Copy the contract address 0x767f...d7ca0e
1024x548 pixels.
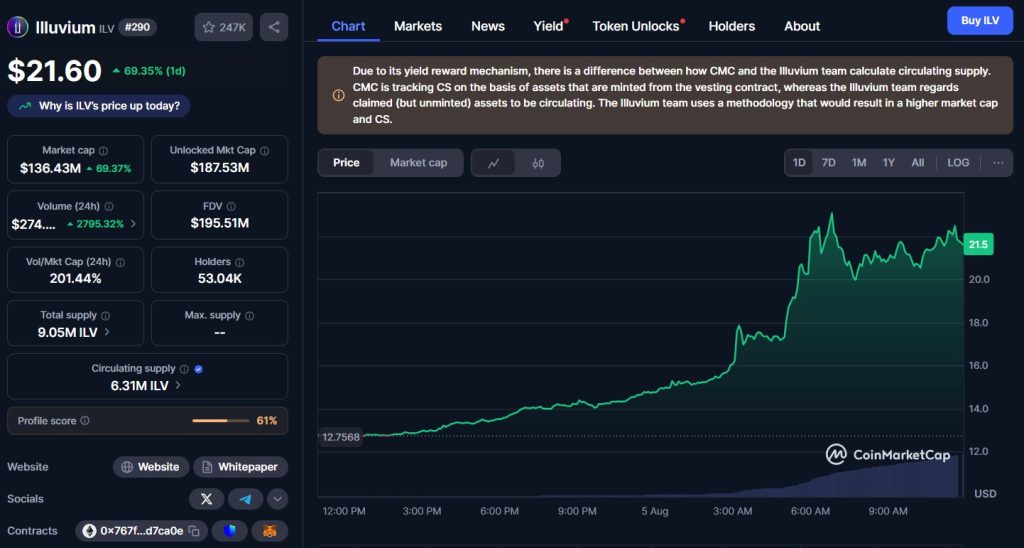pos(194,531)
